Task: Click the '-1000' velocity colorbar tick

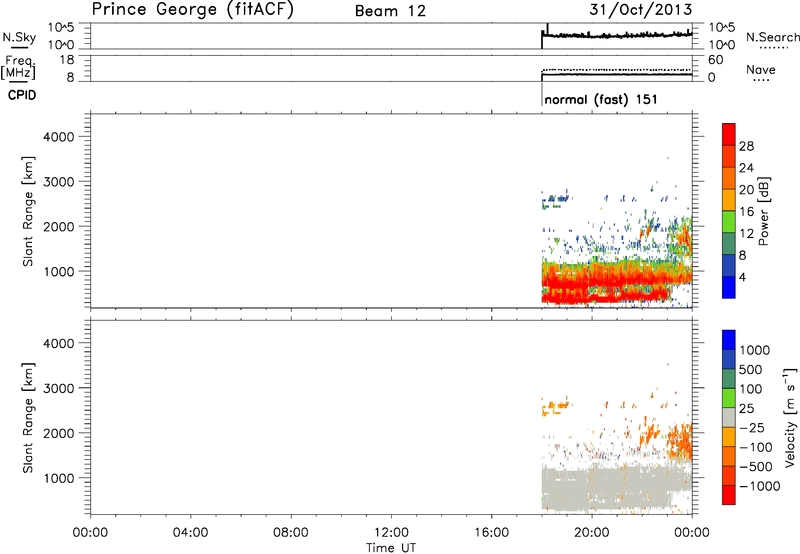Action: pos(760,486)
